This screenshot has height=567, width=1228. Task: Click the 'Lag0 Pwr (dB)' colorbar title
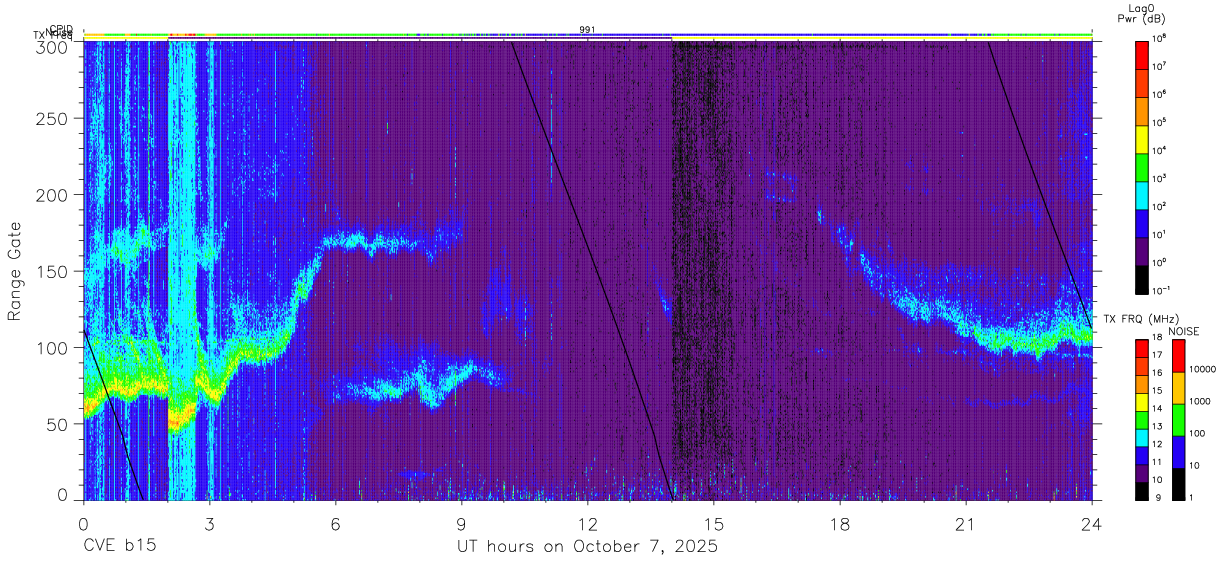(x=1142, y=14)
